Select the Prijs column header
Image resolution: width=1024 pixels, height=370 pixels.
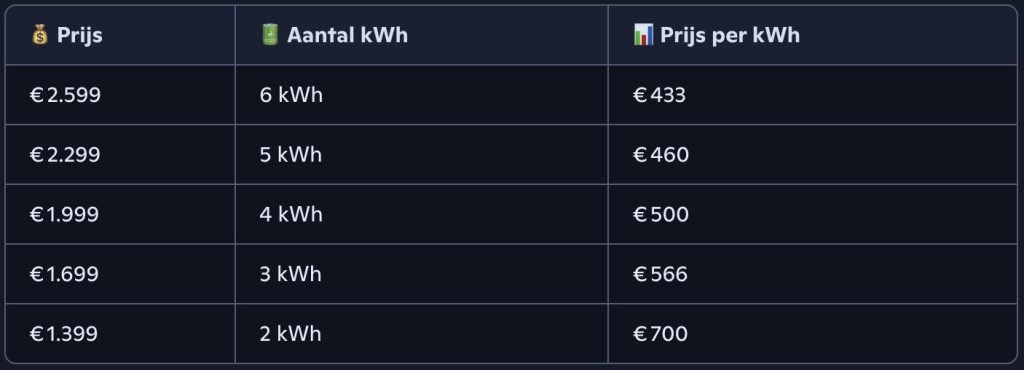[120, 35]
